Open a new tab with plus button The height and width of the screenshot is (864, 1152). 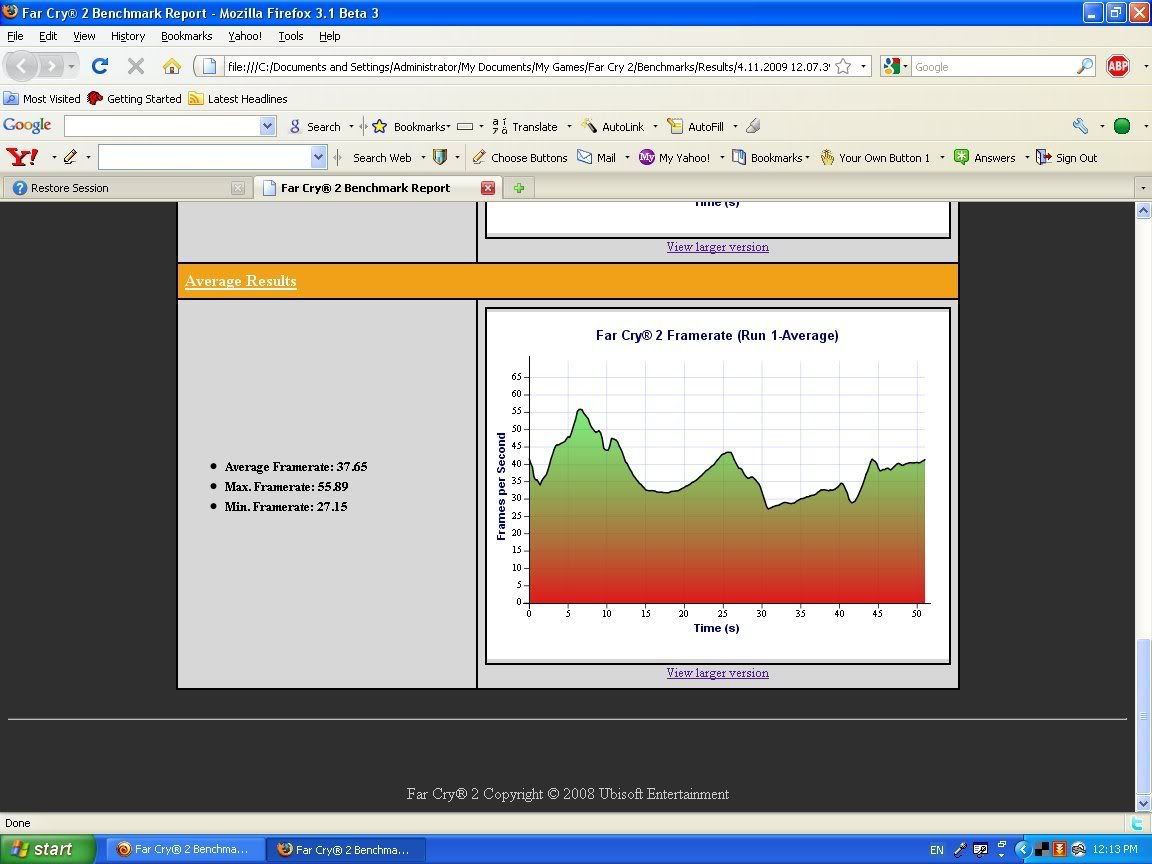point(518,188)
